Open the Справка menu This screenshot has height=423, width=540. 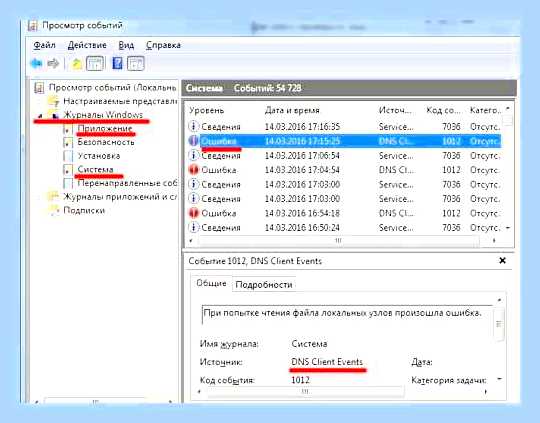pyautogui.click(x=163, y=45)
